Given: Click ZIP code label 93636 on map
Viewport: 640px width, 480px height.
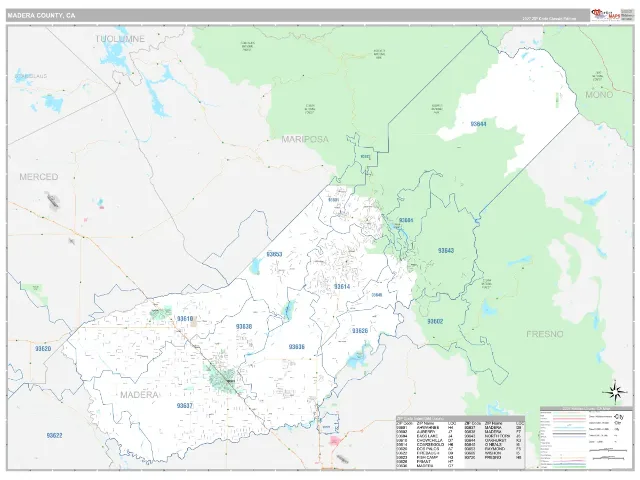Looking at the screenshot, I should pos(297,347).
